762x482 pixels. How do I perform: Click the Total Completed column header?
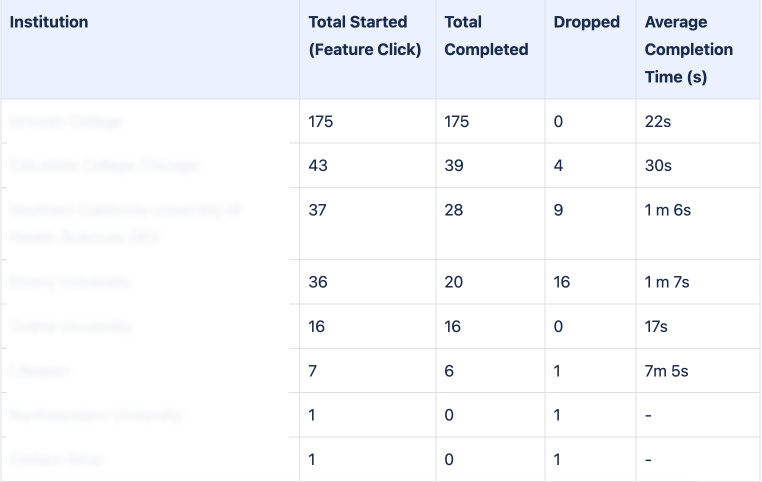point(486,35)
